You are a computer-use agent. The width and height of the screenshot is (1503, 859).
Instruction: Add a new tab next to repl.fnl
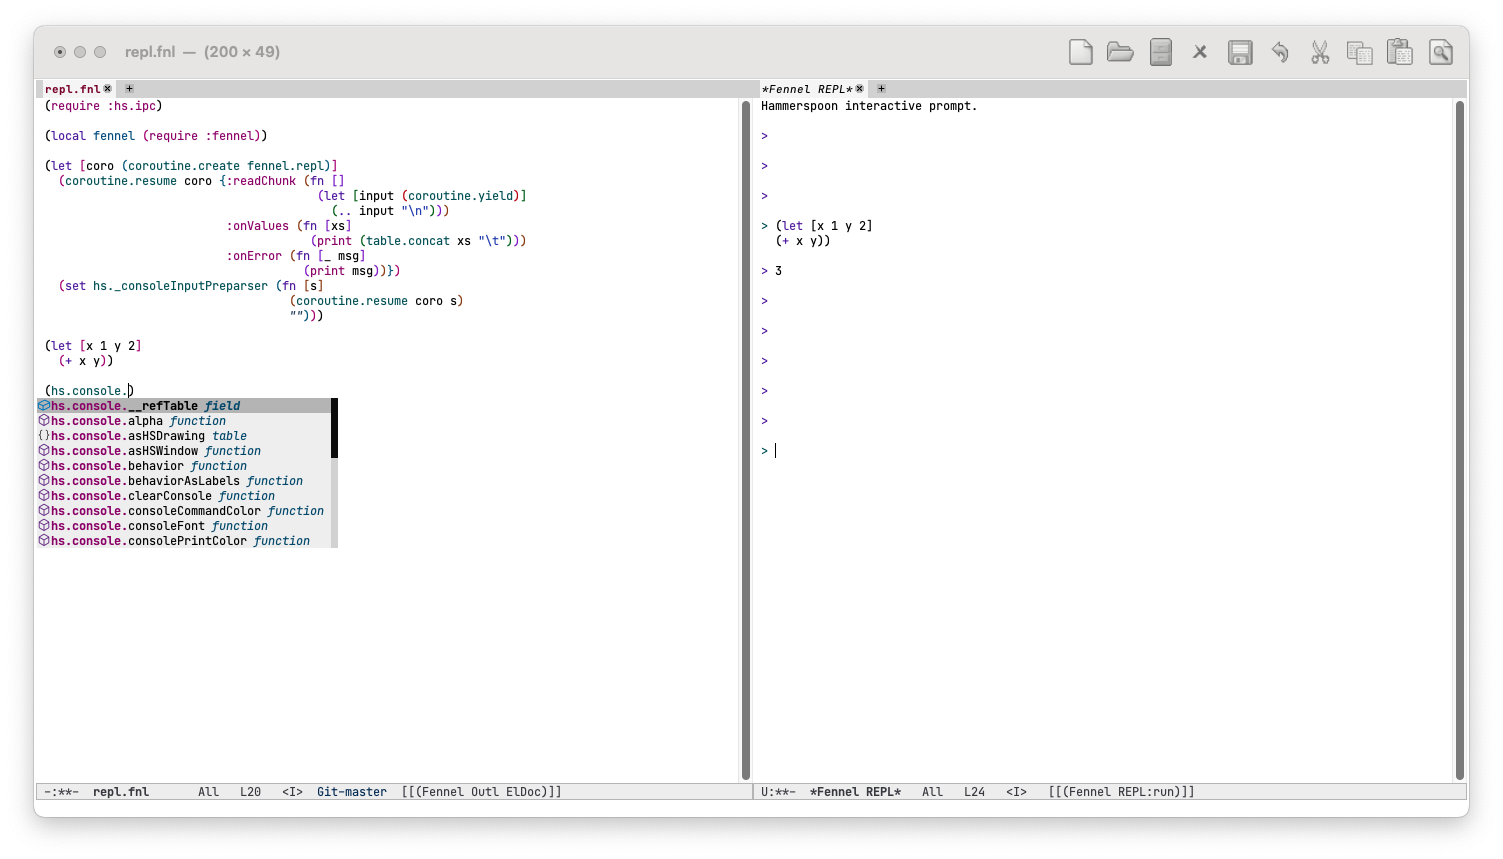pyautogui.click(x=129, y=89)
